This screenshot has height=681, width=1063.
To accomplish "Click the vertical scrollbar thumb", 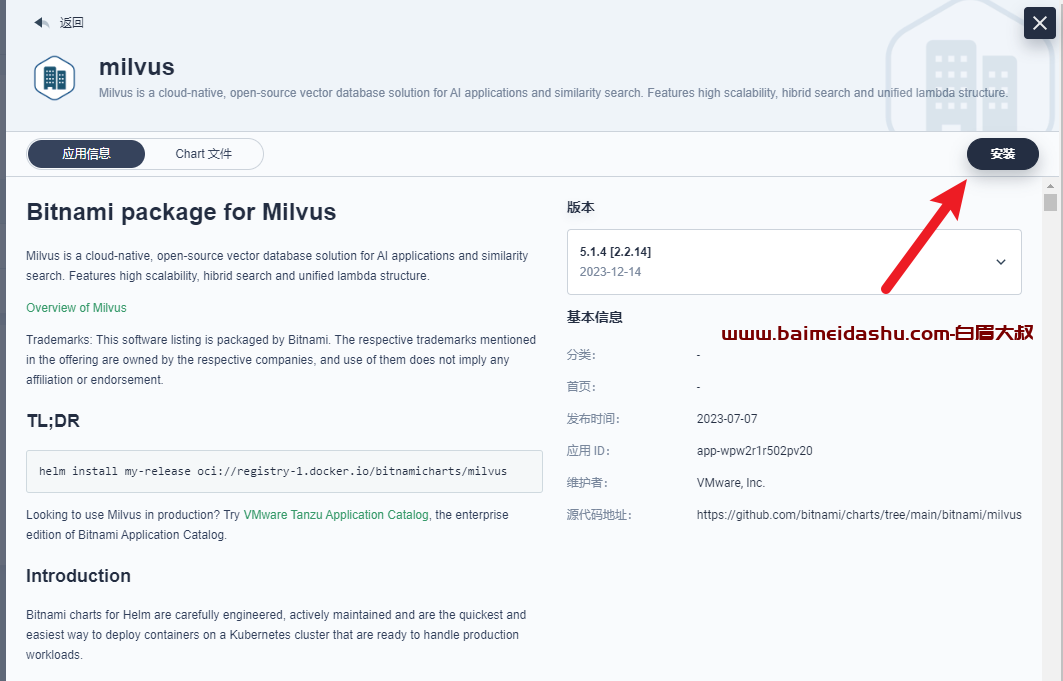I will [1050, 203].
